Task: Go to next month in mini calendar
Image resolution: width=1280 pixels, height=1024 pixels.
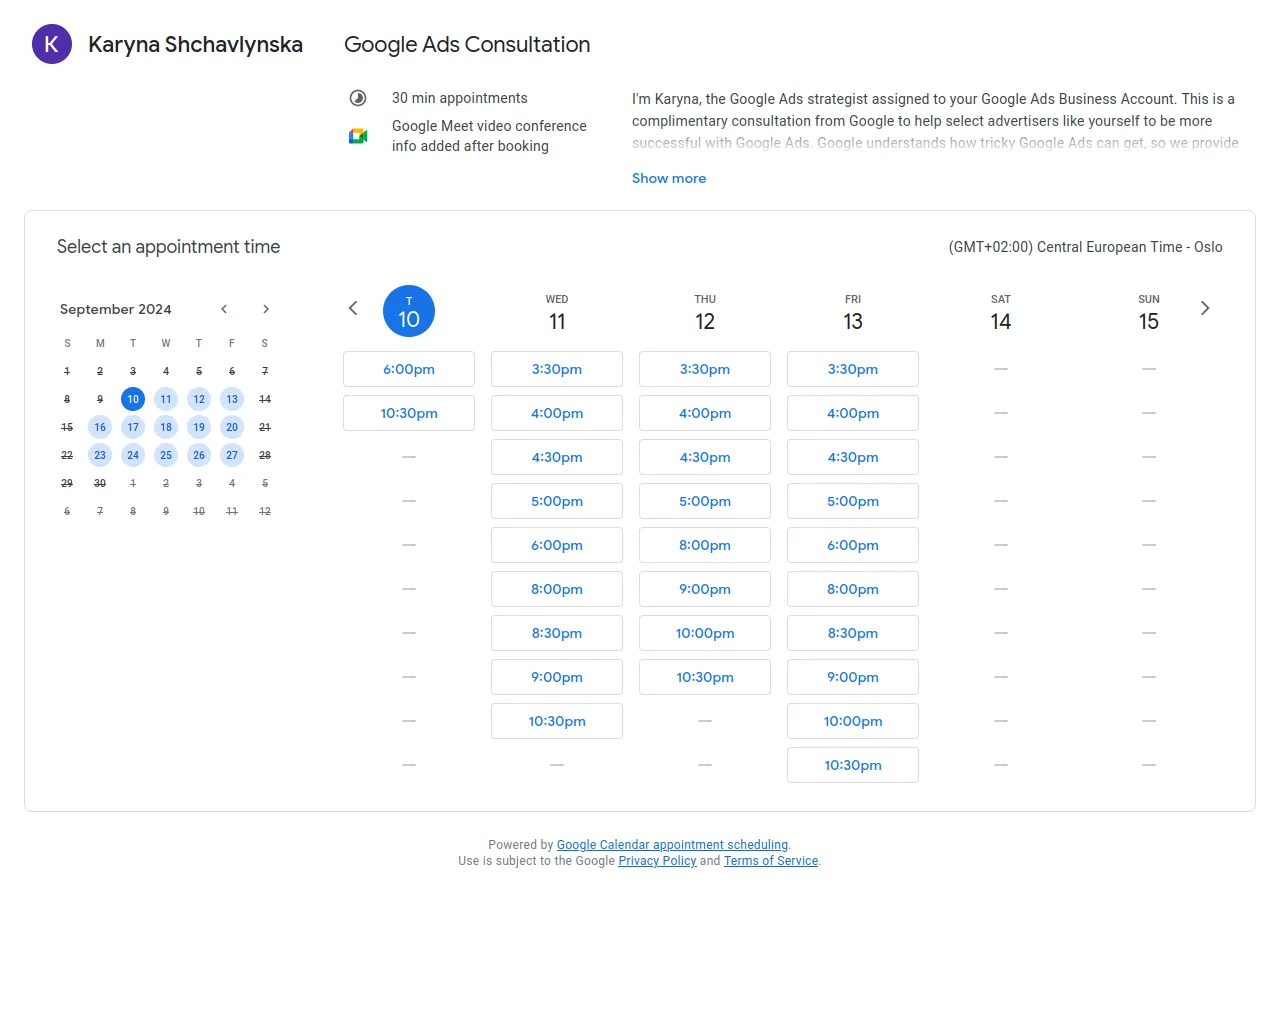Action: pos(266,309)
